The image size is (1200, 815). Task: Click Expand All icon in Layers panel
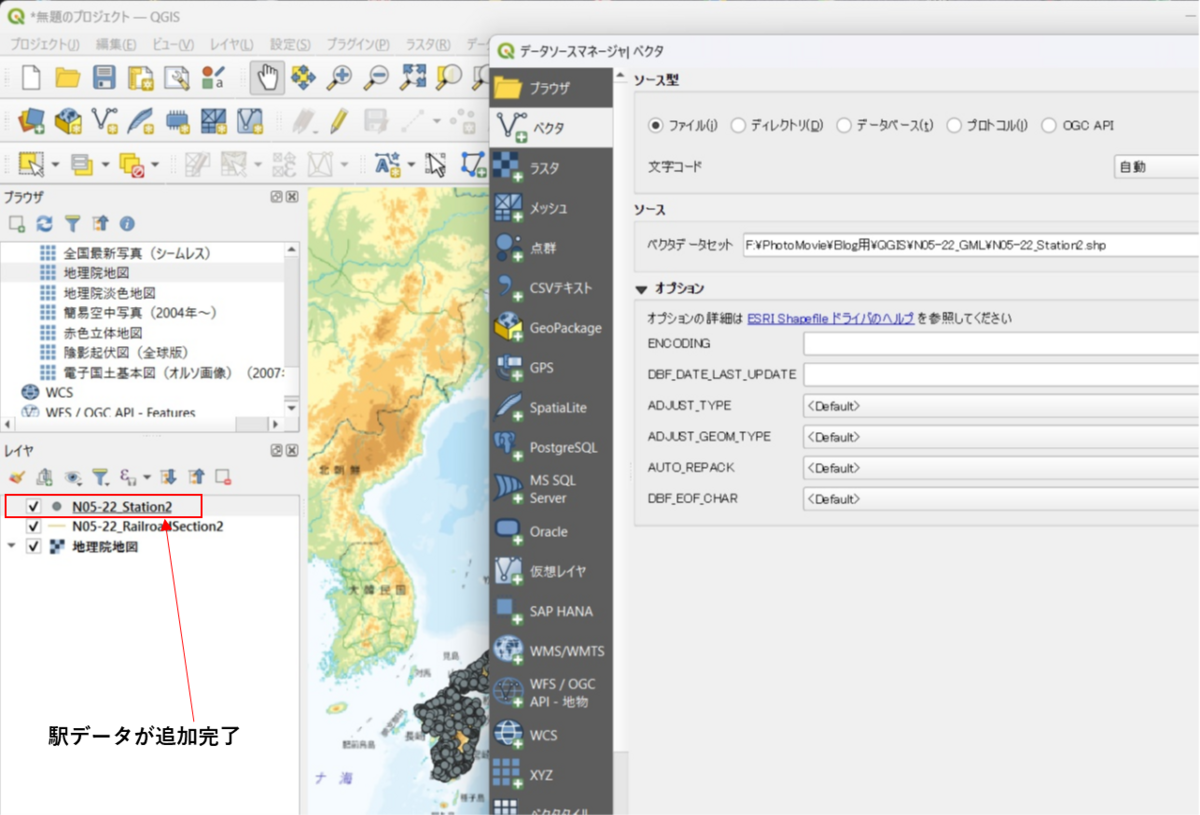click(x=168, y=477)
